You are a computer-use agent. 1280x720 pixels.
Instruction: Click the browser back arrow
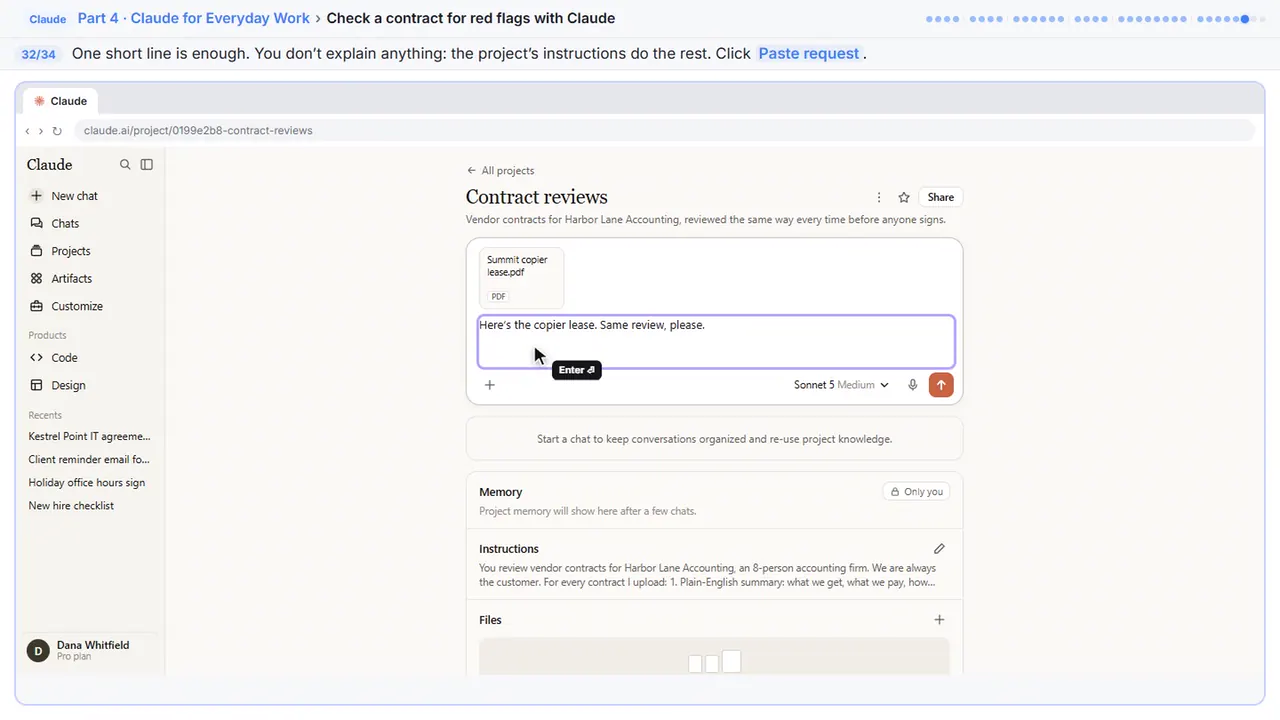click(28, 131)
